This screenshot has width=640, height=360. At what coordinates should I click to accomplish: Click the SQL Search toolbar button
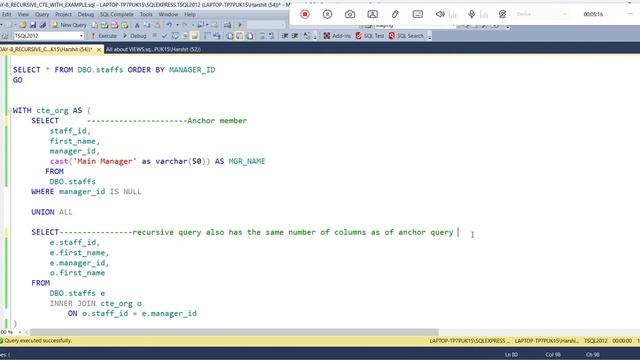tap(406, 36)
